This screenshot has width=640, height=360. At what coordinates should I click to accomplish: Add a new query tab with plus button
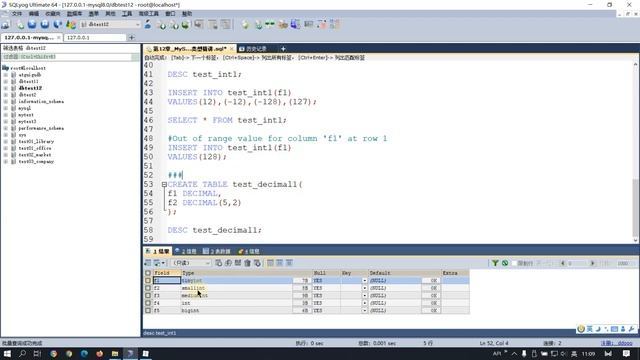(x=283, y=49)
